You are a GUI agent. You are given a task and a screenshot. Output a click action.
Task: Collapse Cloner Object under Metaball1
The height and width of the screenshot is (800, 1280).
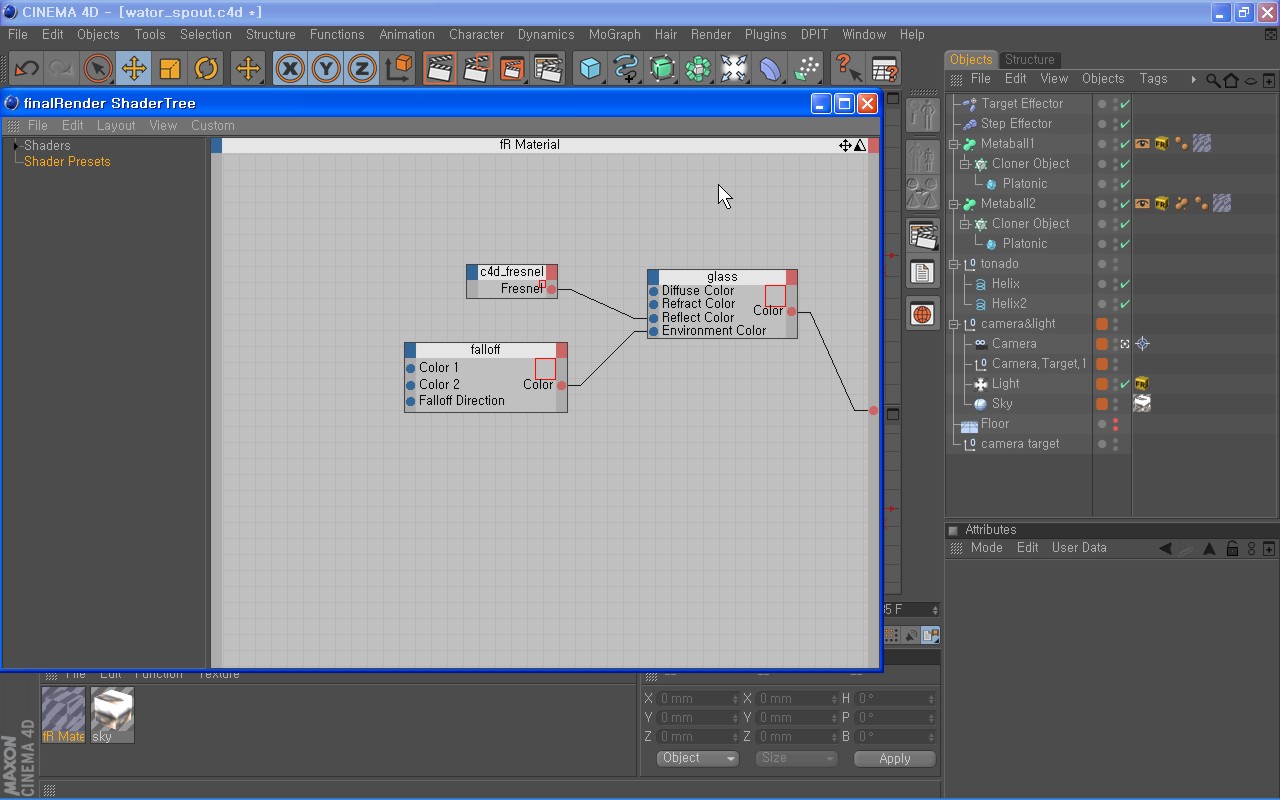965,164
